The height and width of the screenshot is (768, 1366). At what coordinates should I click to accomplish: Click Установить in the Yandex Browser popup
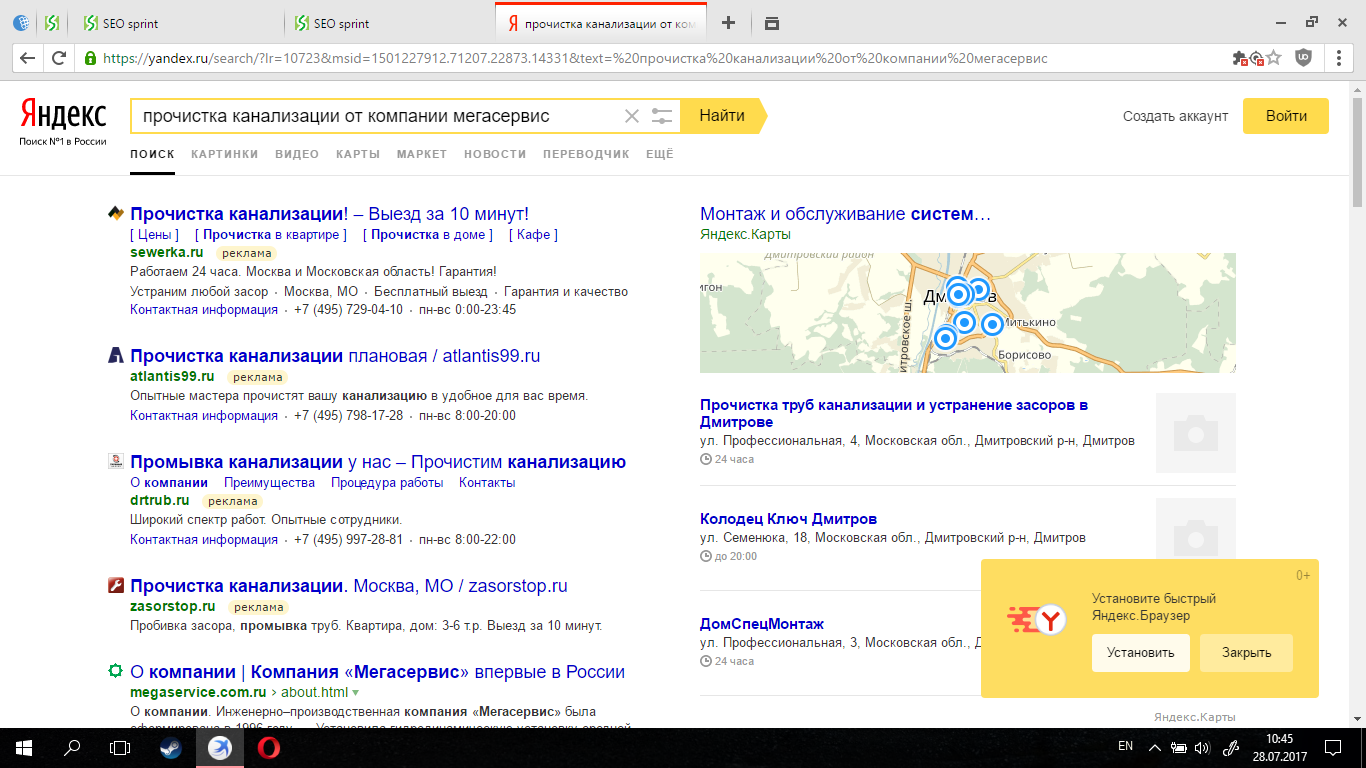click(x=1141, y=653)
